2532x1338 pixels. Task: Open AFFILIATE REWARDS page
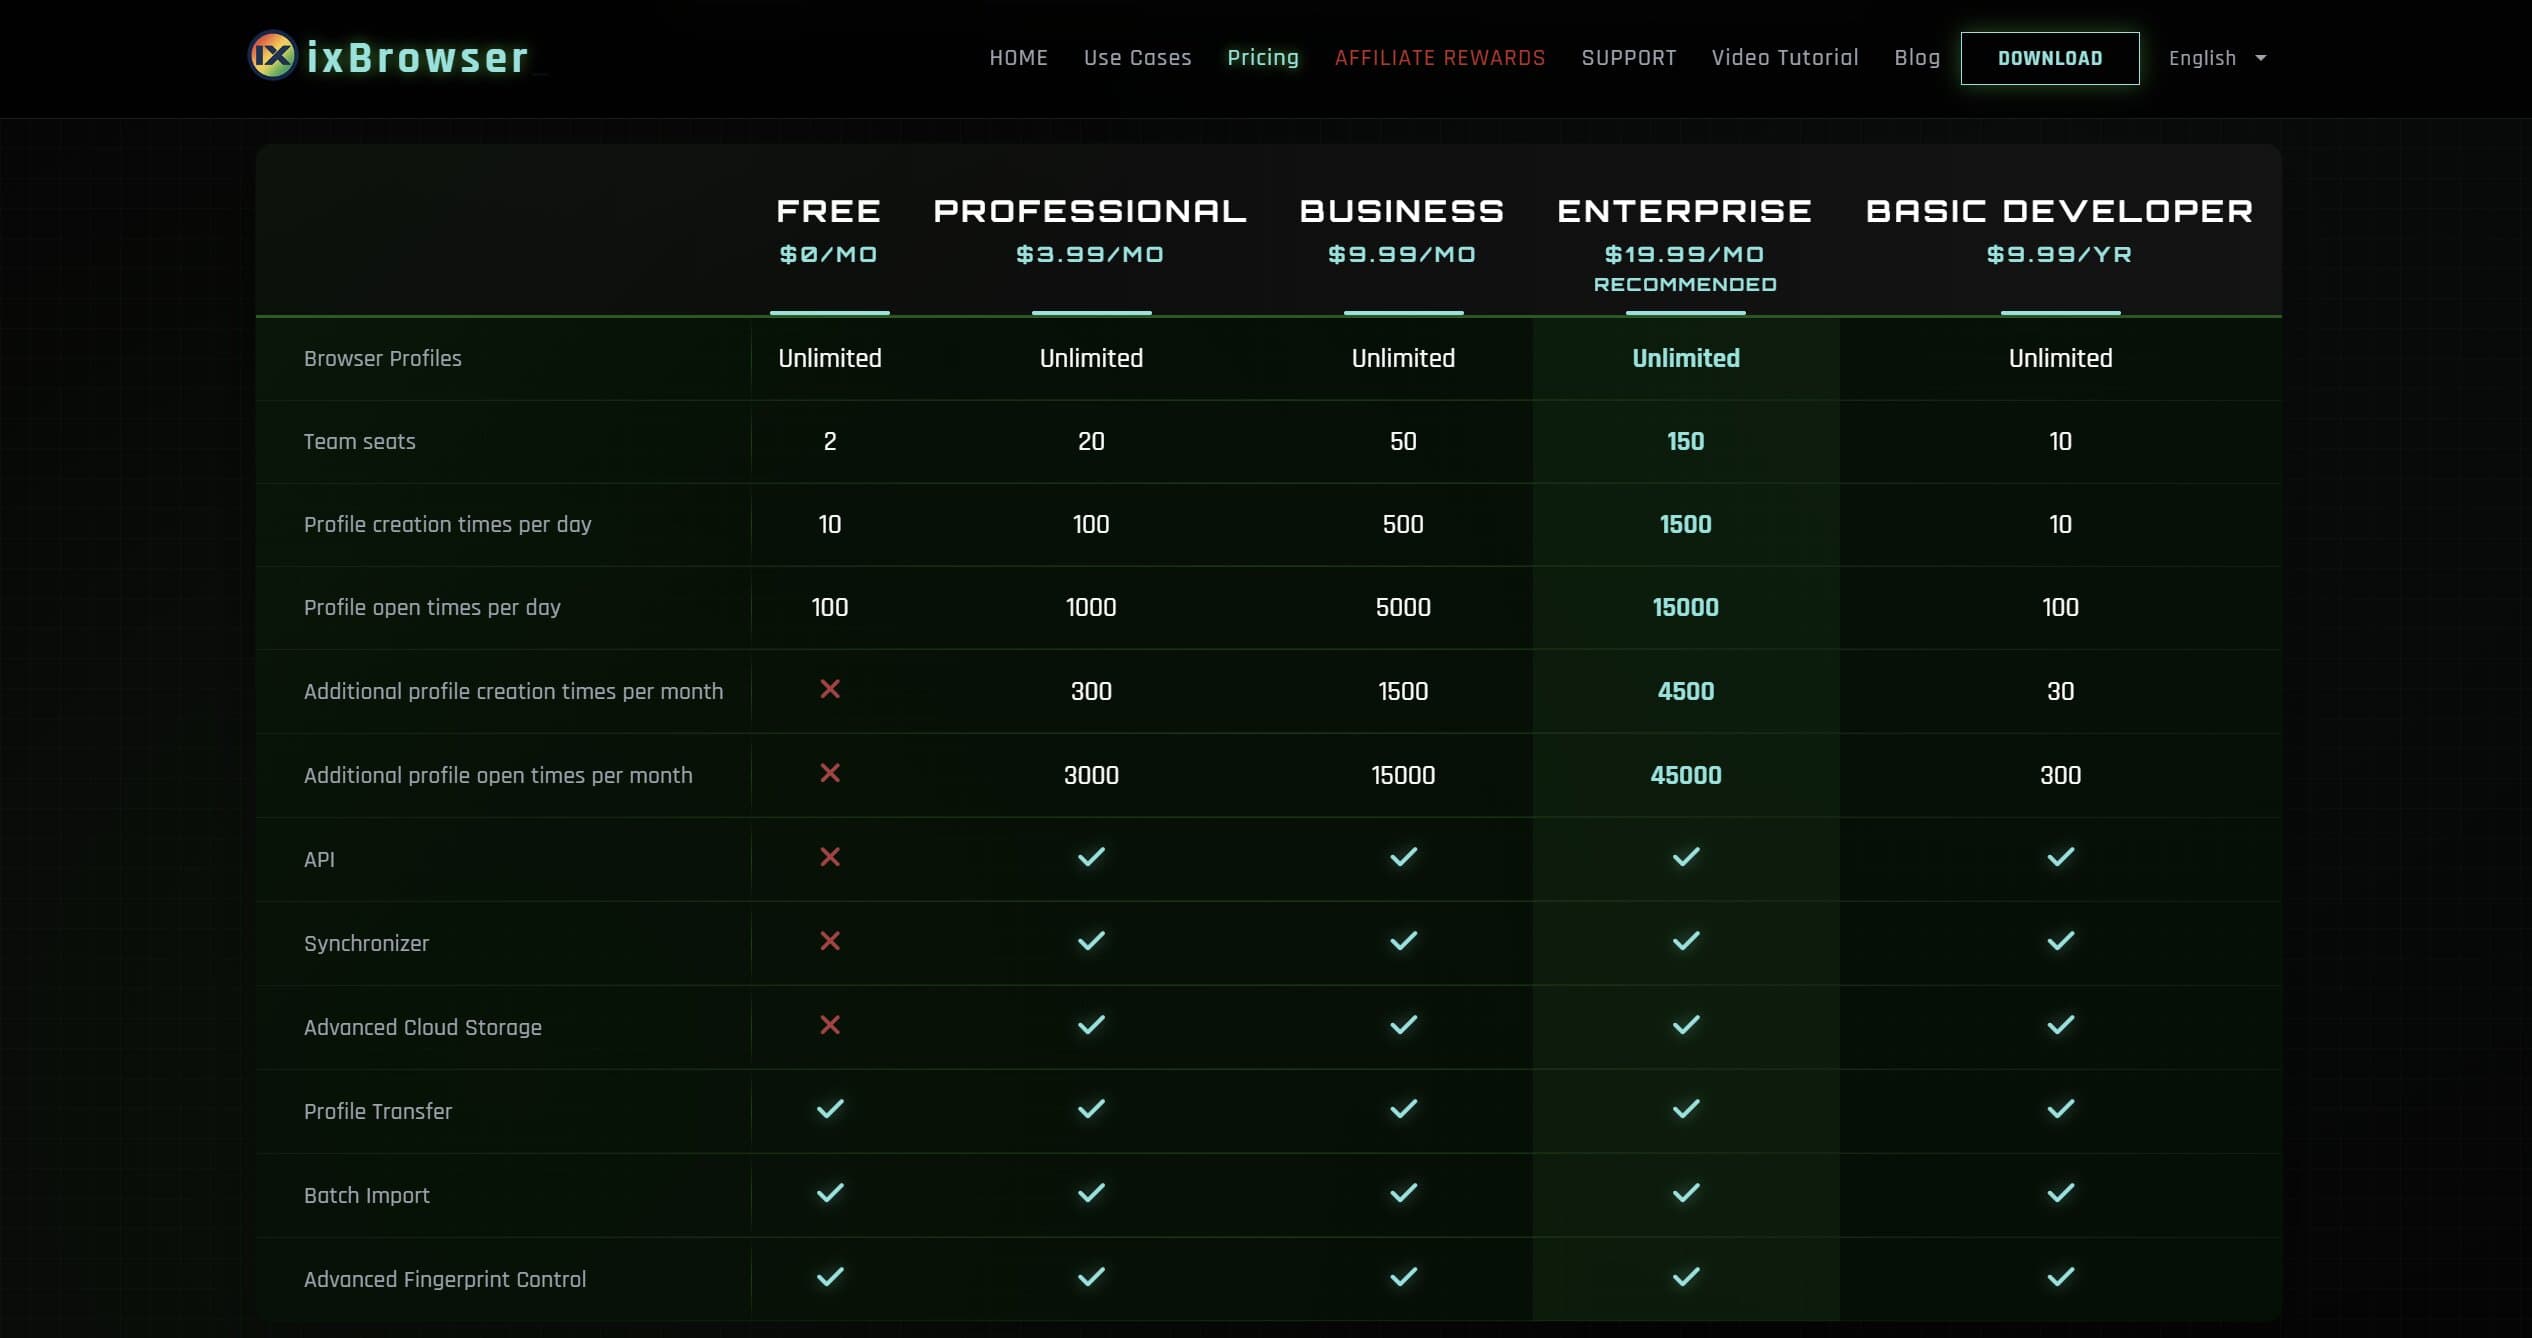[x=1440, y=58]
